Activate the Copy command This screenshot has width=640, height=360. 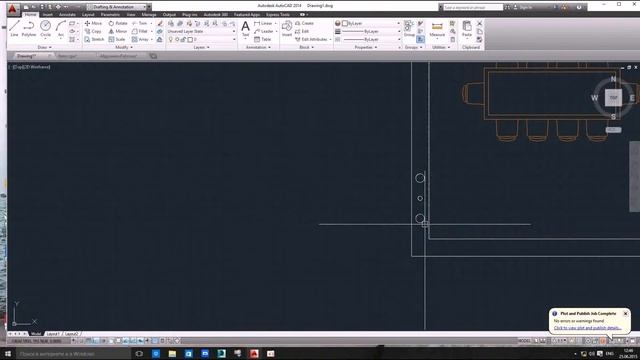93,31
